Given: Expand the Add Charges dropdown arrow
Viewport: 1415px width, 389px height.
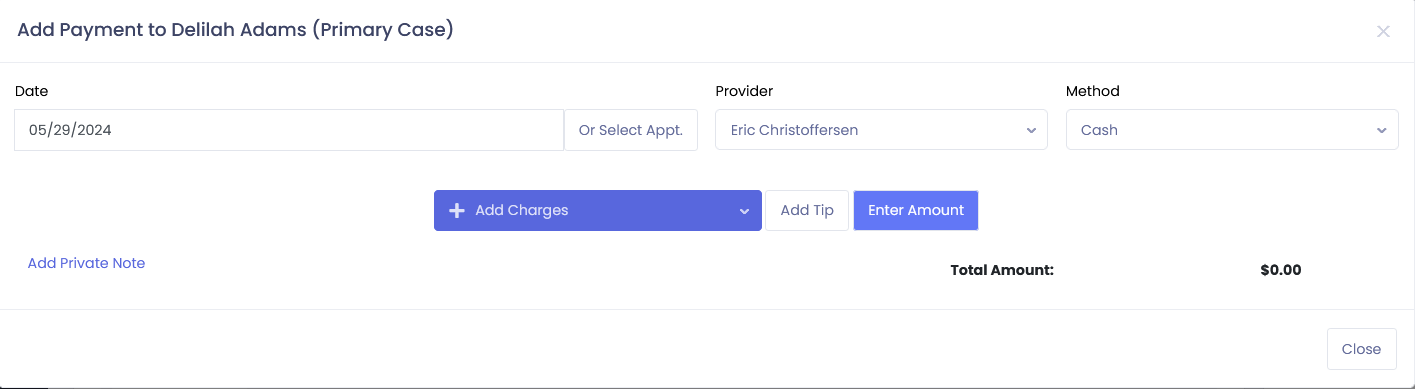Looking at the screenshot, I should pyautogui.click(x=744, y=212).
